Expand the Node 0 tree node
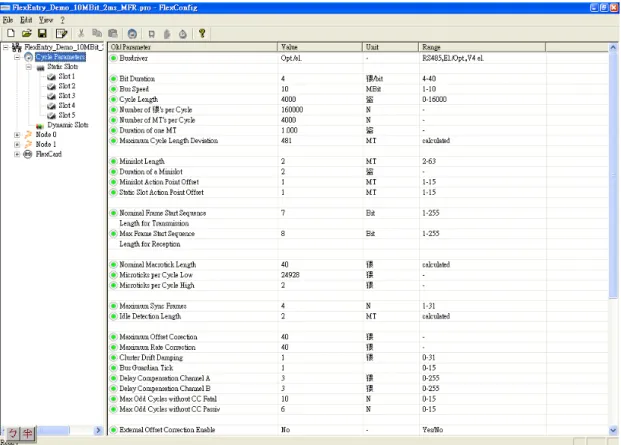Viewport: 621px width, 445px height. click(x=17, y=135)
